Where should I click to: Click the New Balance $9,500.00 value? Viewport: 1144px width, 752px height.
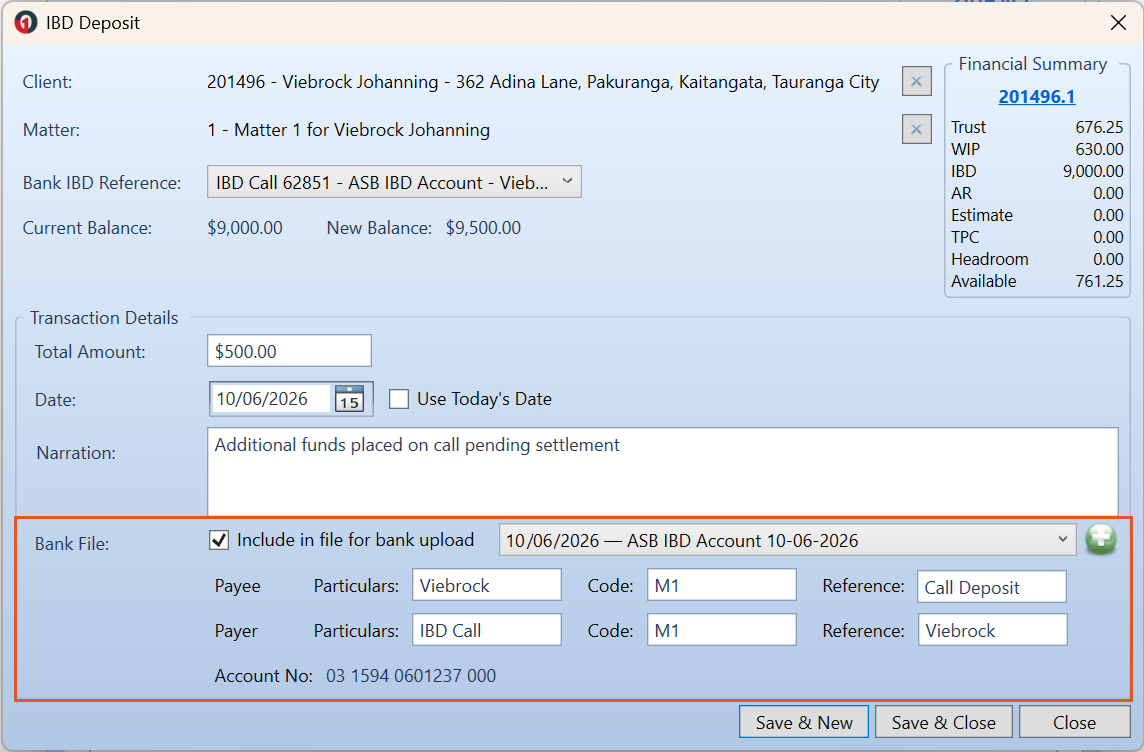(x=483, y=228)
